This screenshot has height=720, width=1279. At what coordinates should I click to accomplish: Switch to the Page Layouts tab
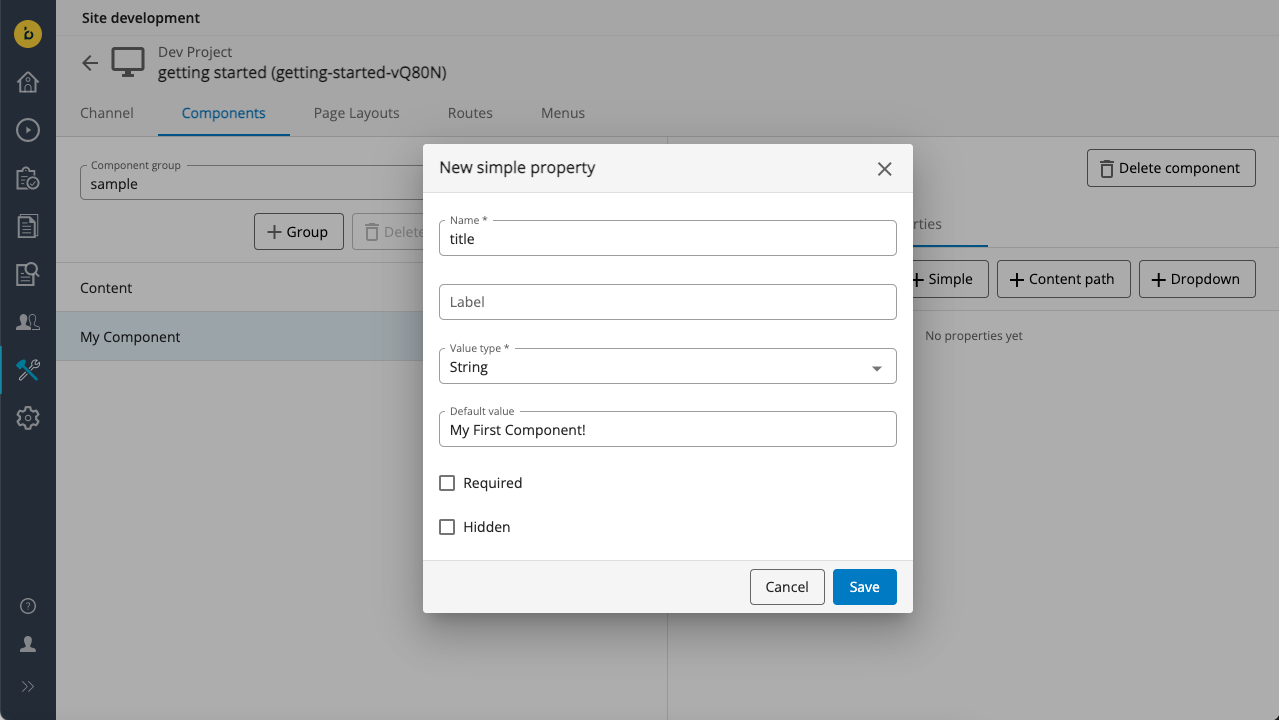357,113
